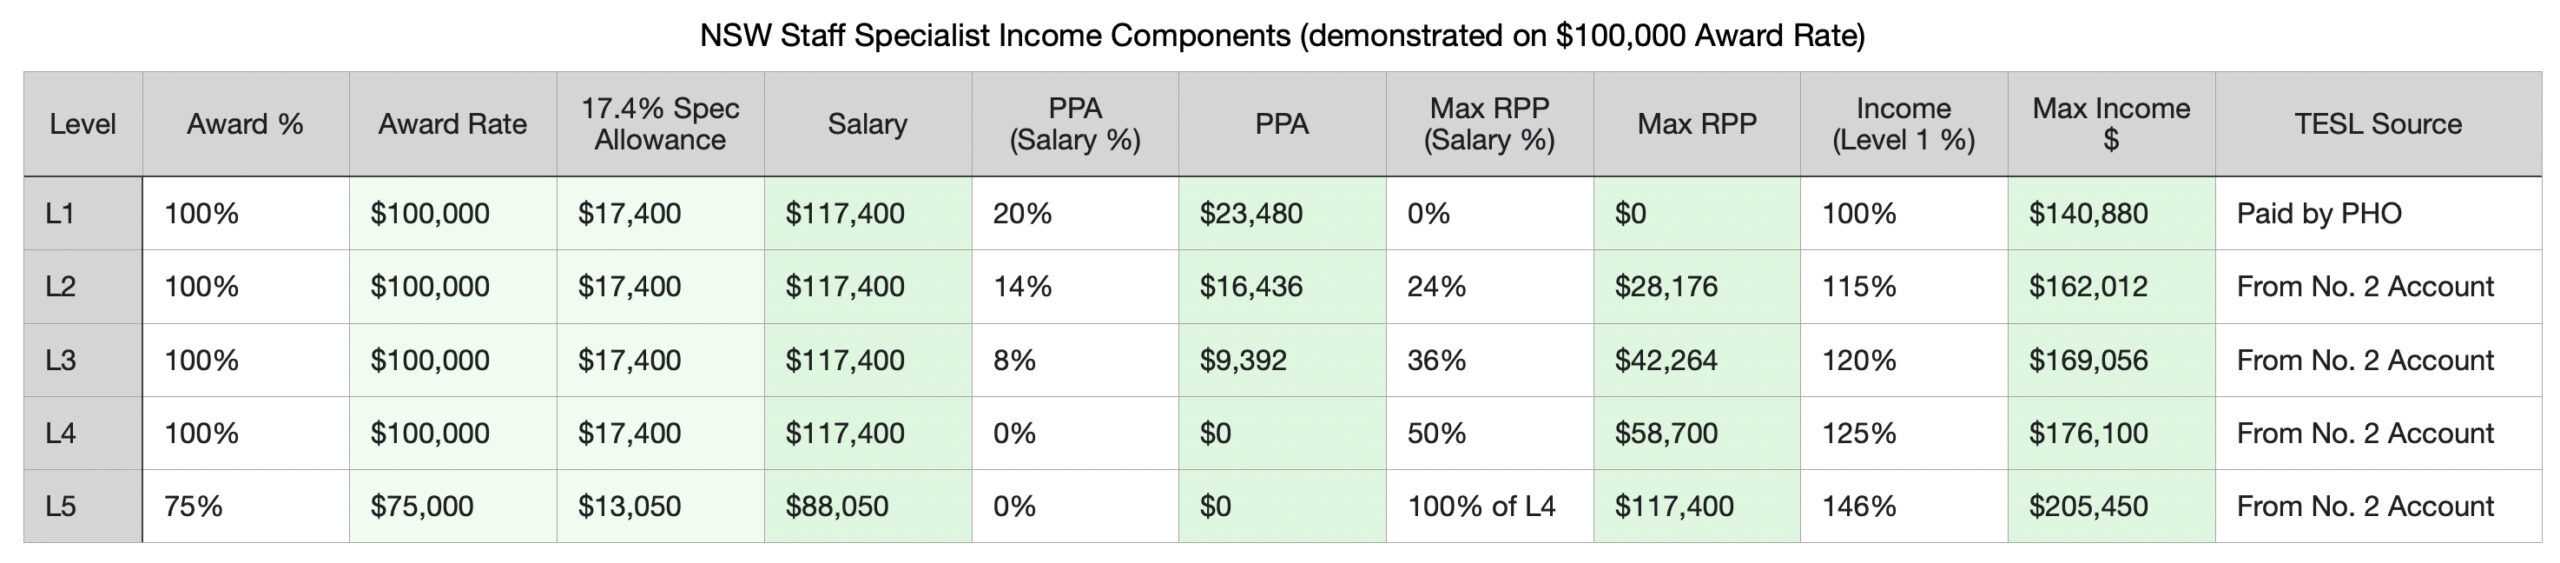Click the $23,480 PPA cell
The image size is (2560, 563).
1251,213
